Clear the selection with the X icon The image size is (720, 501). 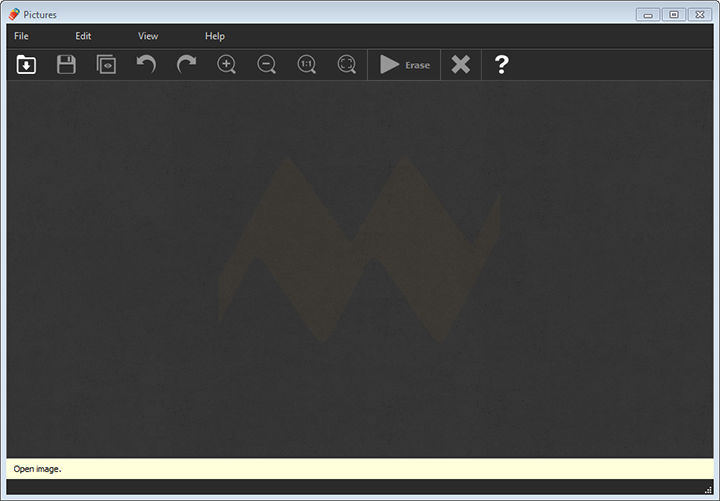click(x=461, y=64)
